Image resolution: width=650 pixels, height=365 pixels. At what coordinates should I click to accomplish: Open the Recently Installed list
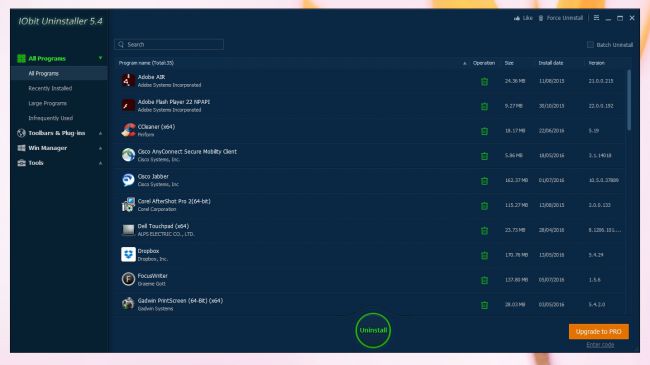pyautogui.click(x=50, y=88)
